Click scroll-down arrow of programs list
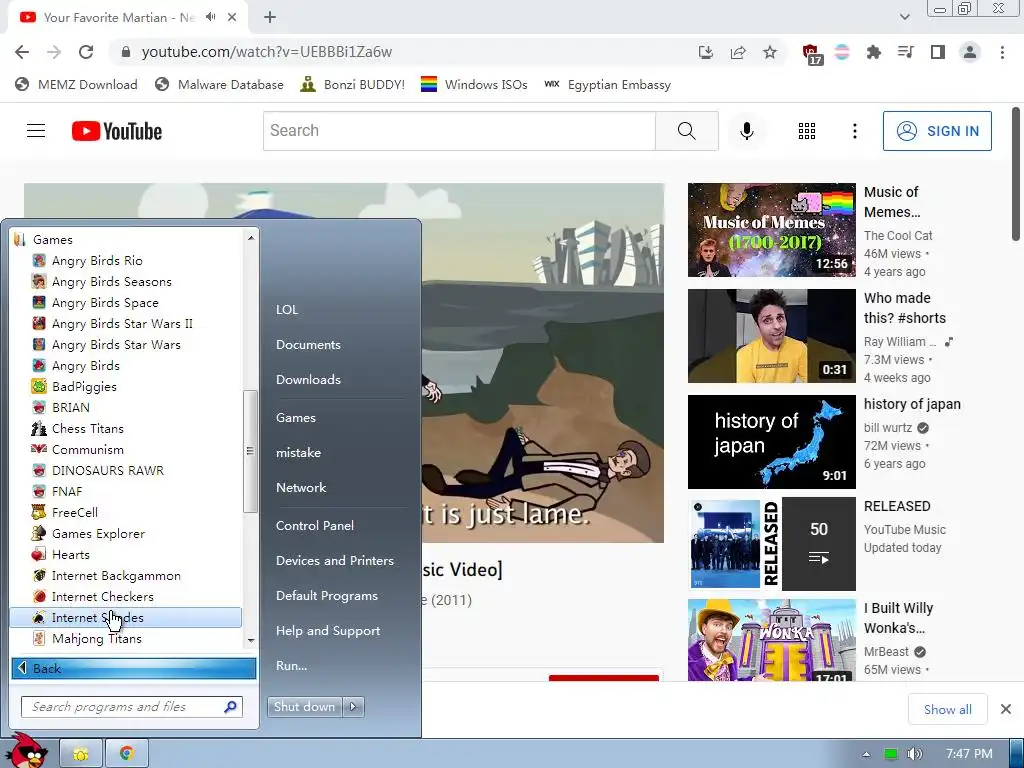 click(251, 641)
